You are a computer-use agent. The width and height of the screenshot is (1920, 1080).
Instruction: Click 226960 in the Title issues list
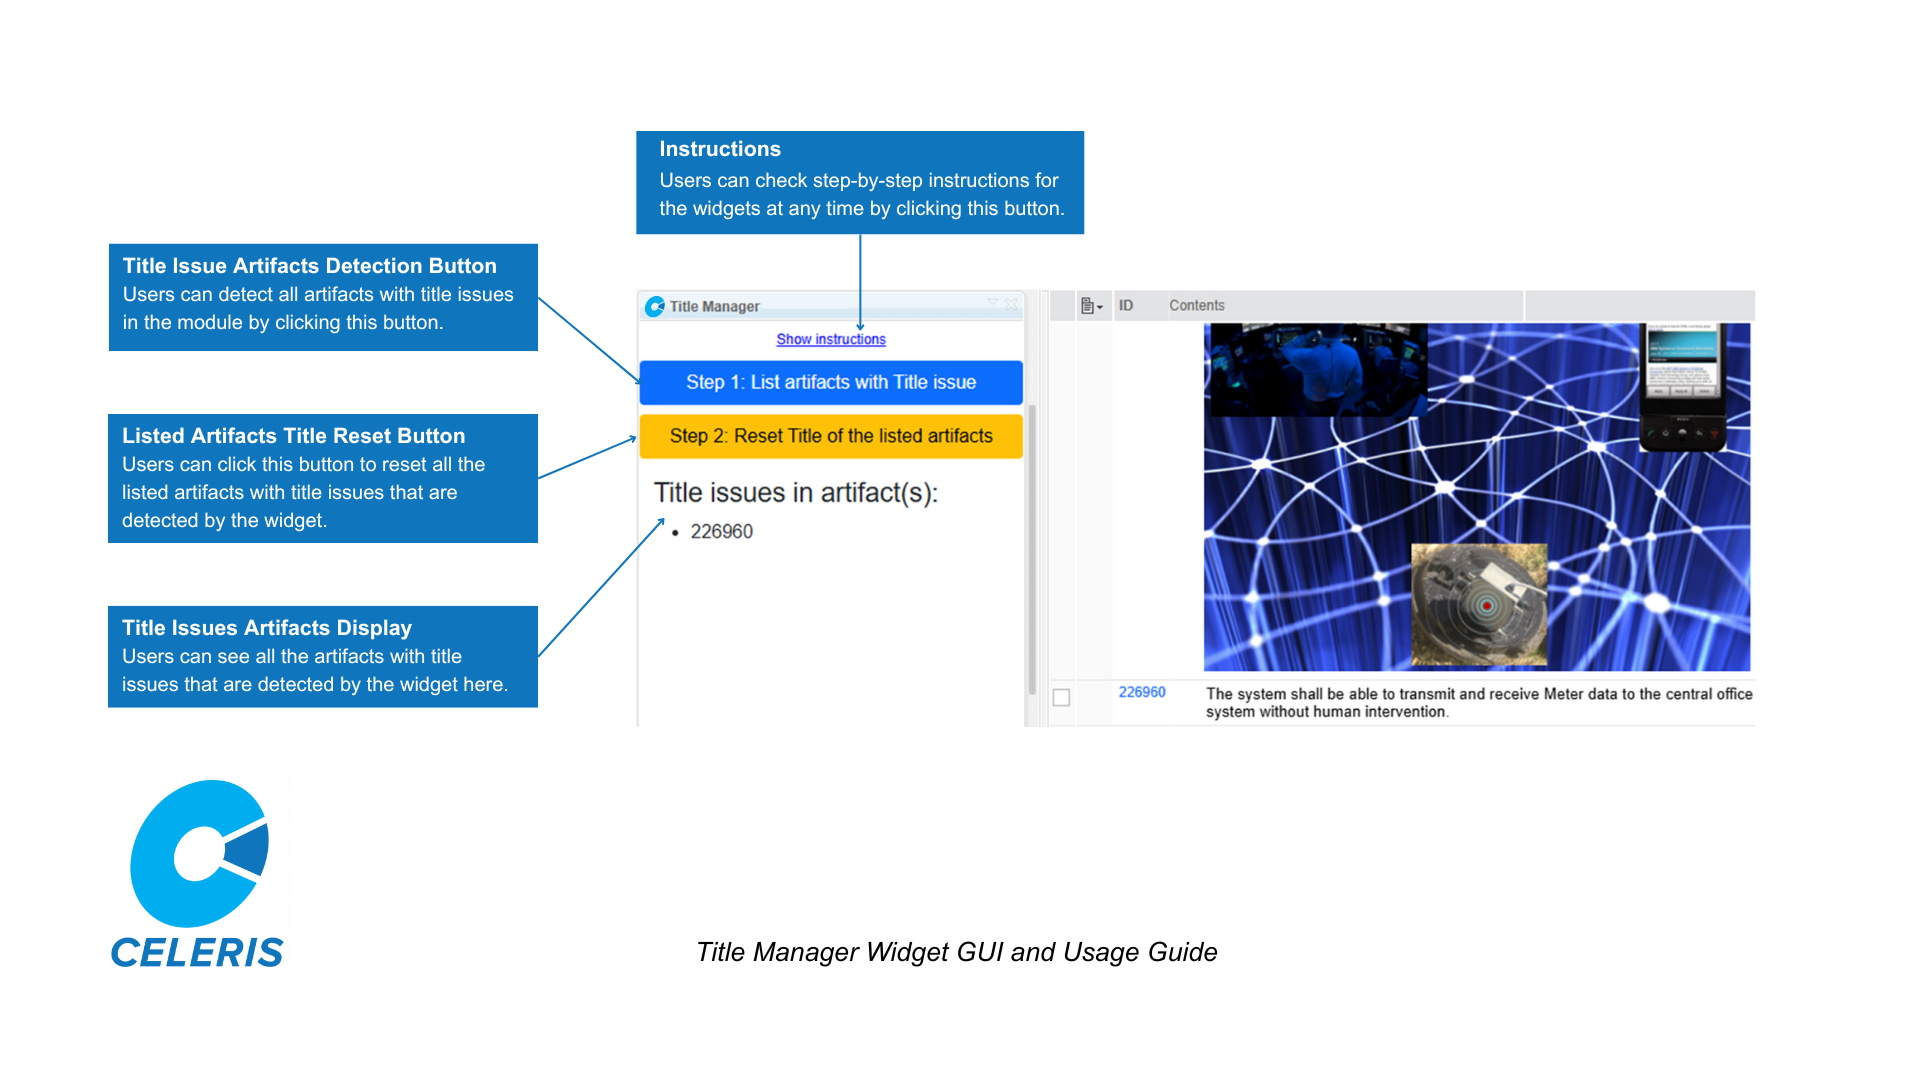click(721, 531)
